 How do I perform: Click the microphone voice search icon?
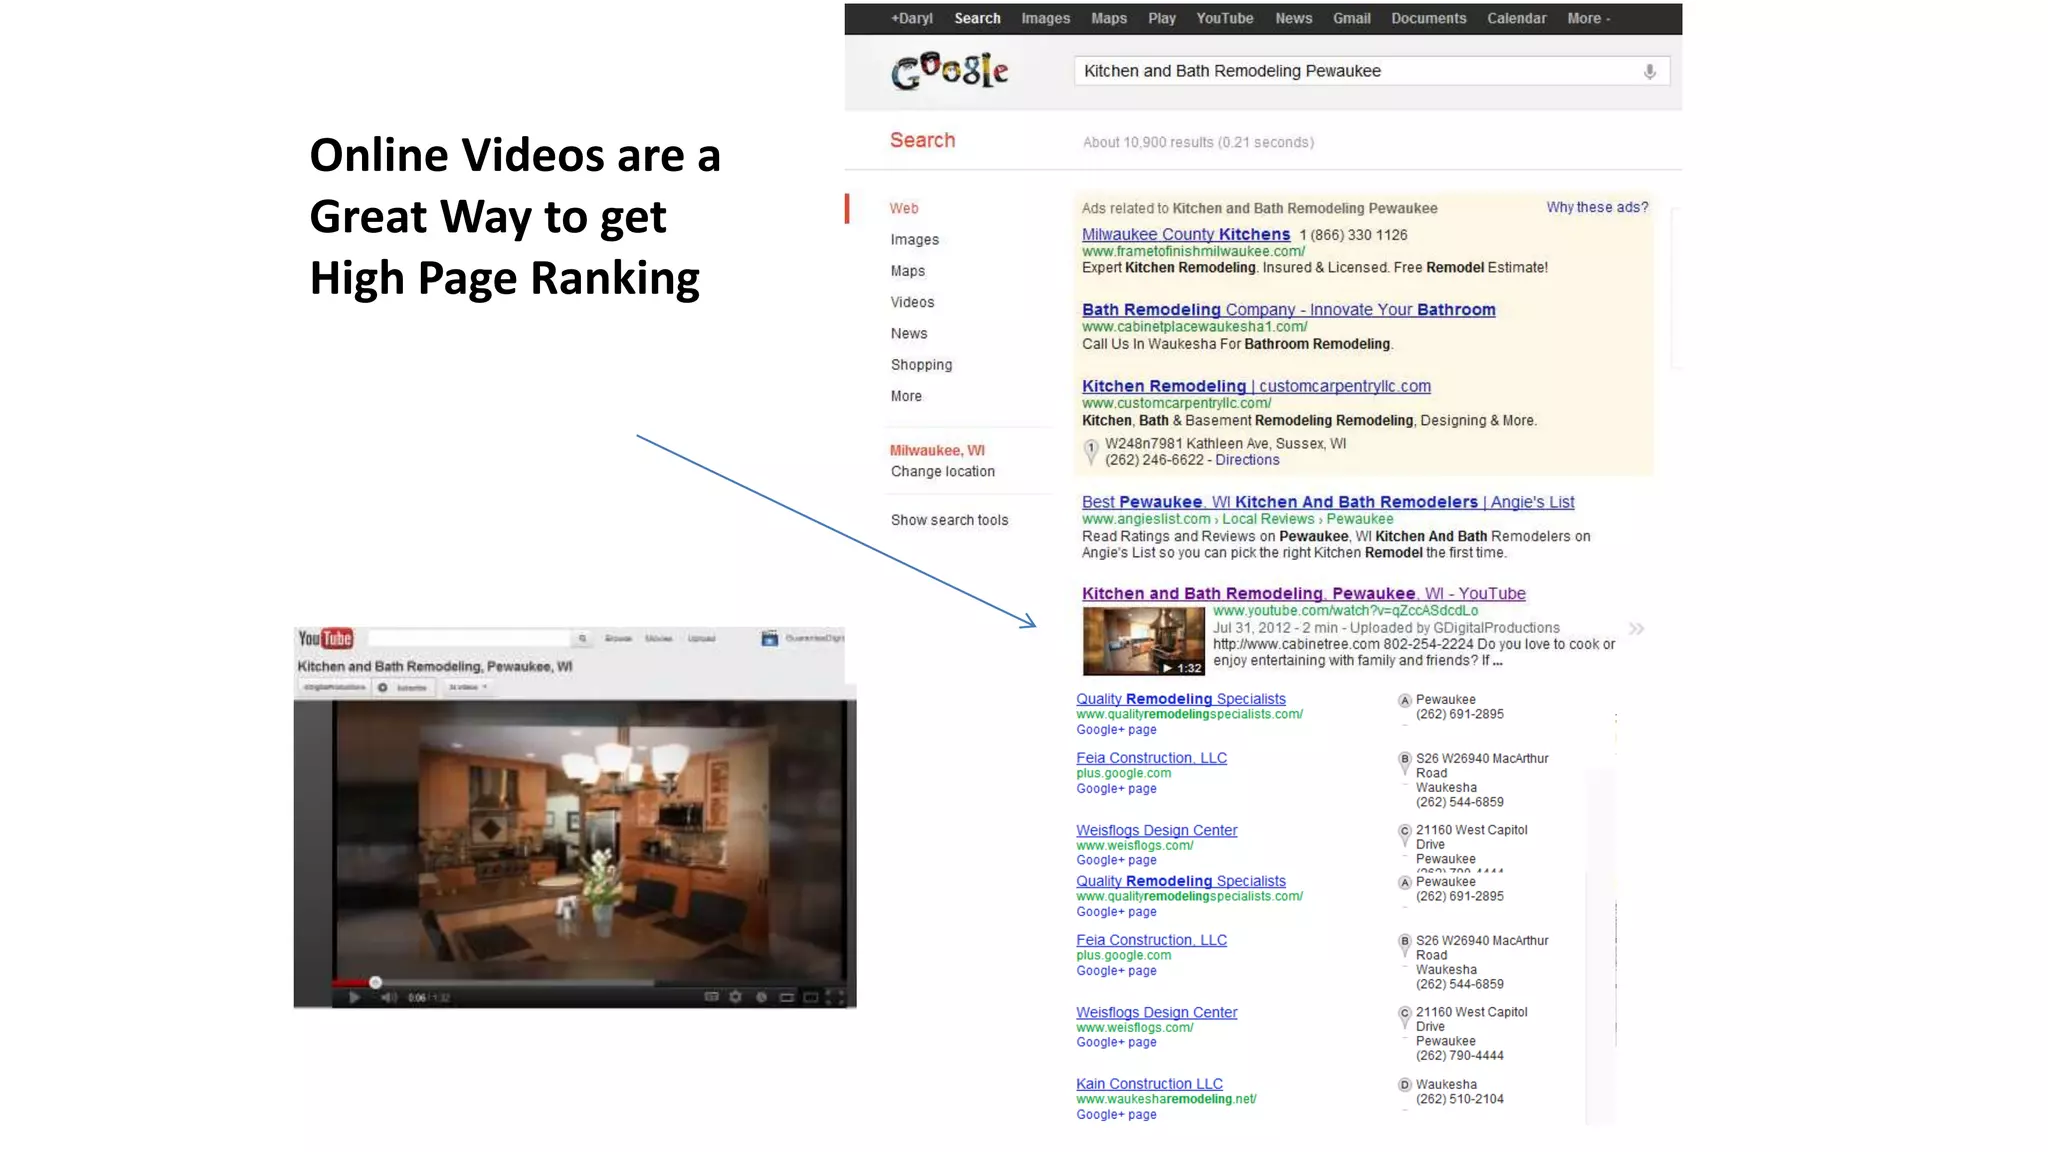pos(1649,72)
